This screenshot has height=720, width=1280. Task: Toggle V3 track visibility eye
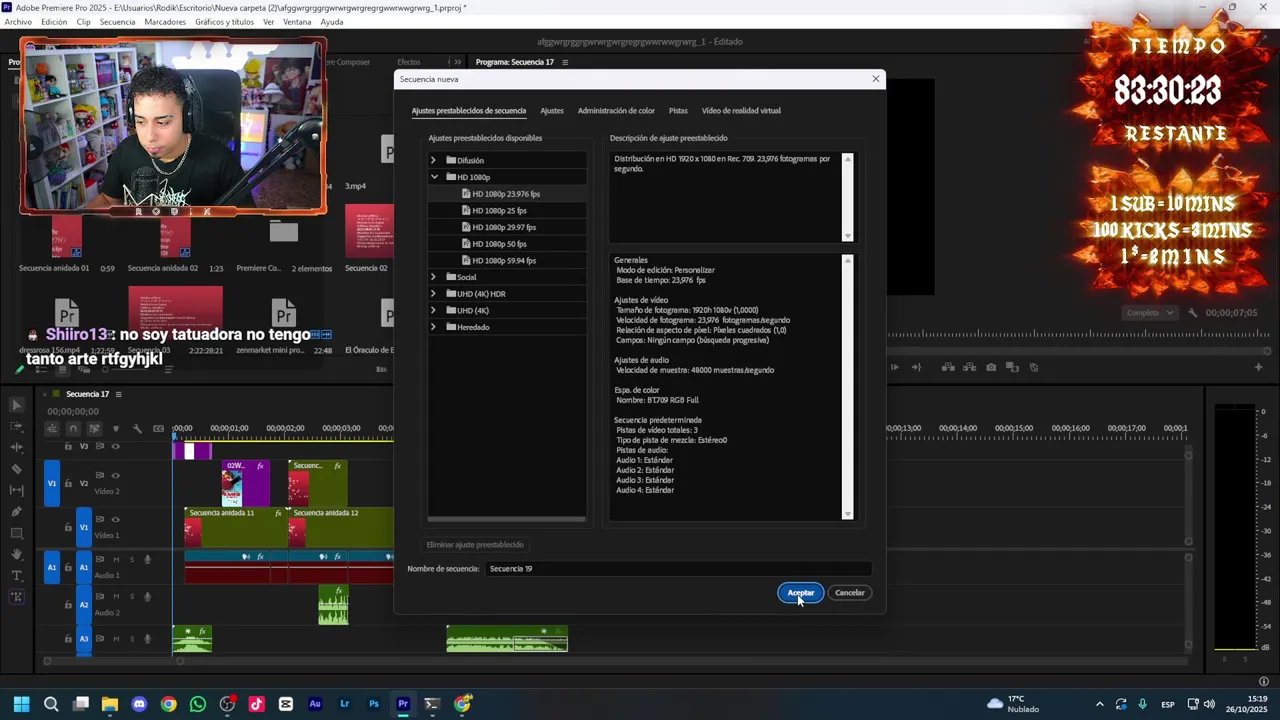click(115, 446)
